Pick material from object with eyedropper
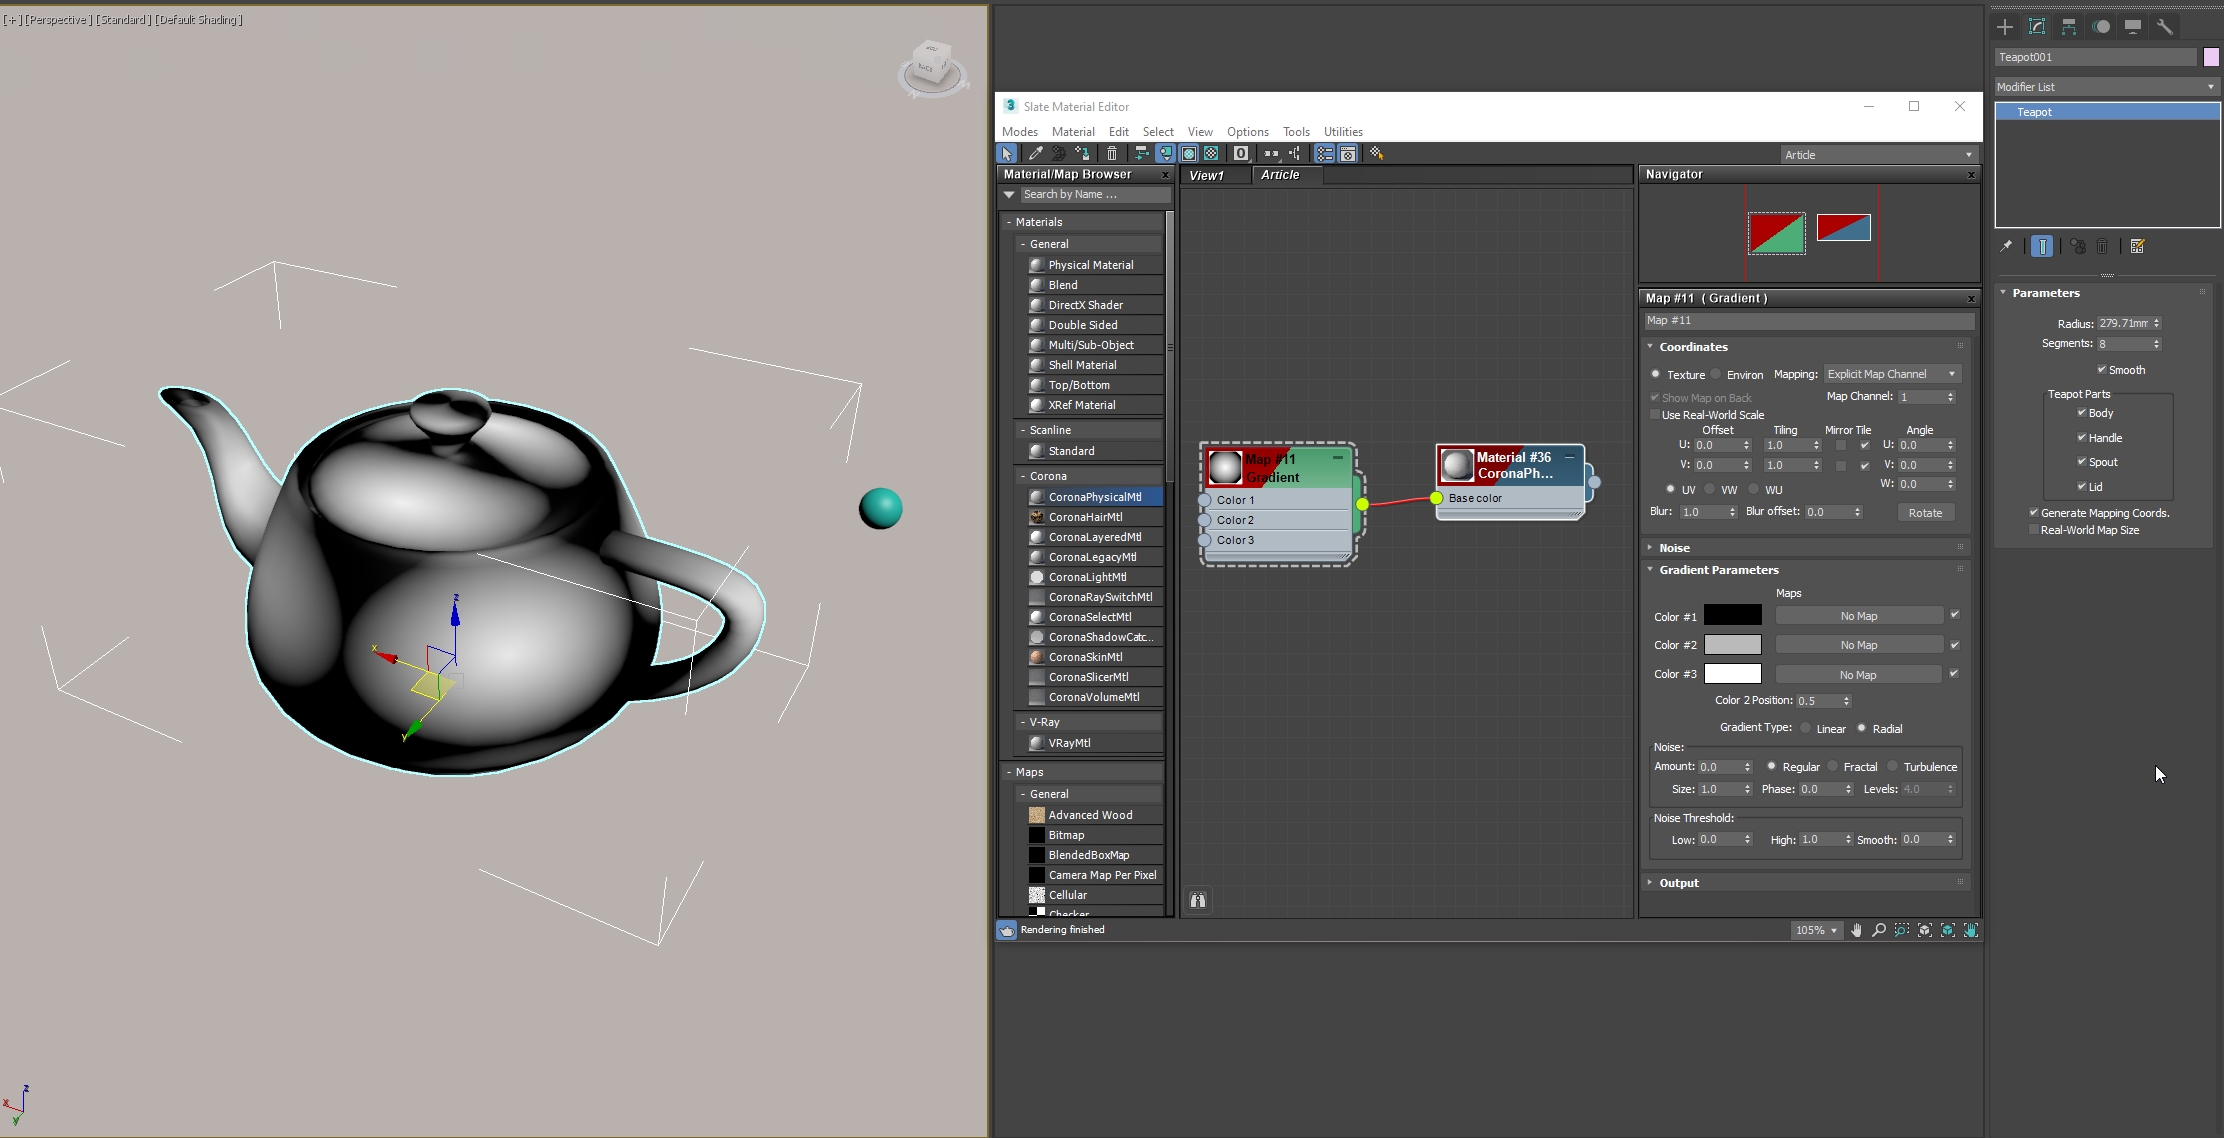The height and width of the screenshot is (1138, 2224). click(x=1035, y=153)
